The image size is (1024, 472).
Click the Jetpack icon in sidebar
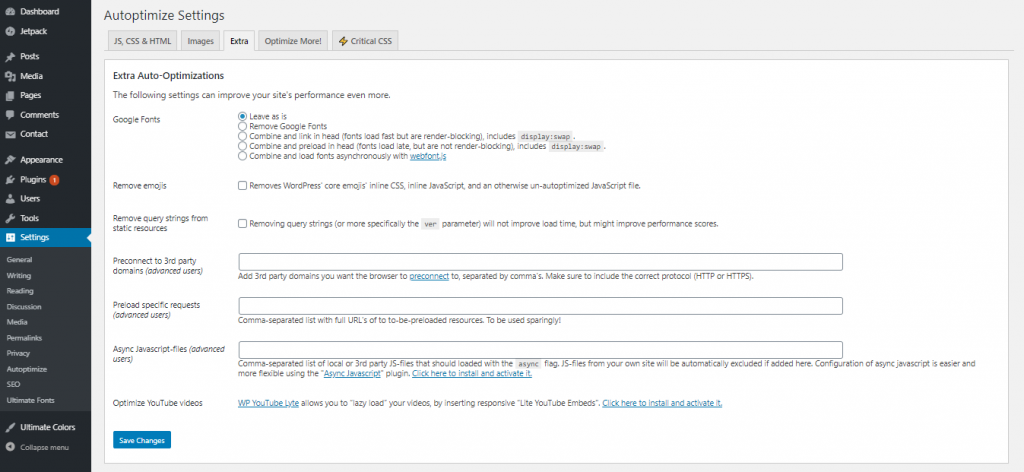[x=10, y=31]
